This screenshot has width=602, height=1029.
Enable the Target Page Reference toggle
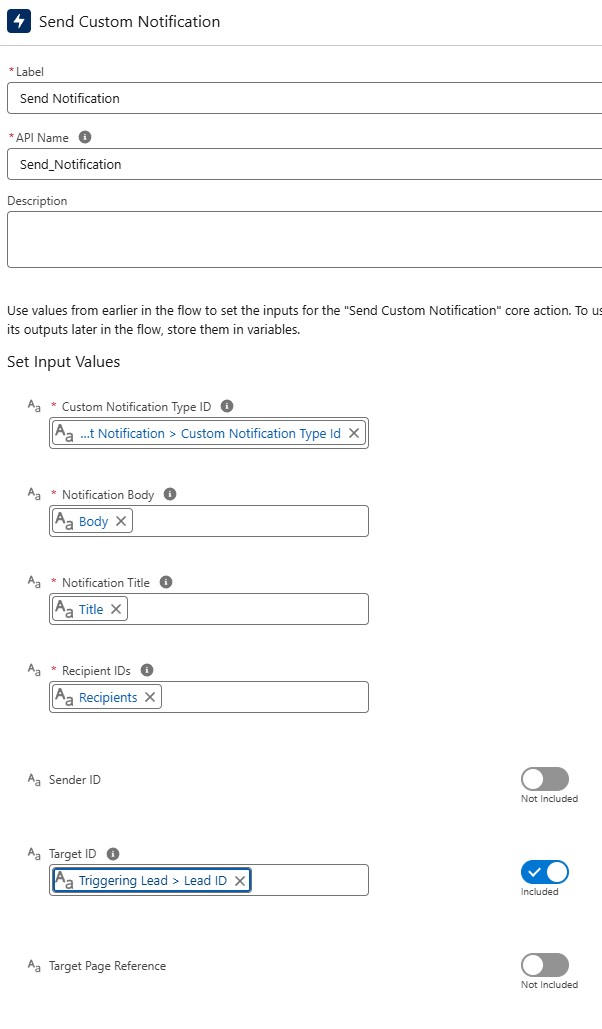coord(544,965)
